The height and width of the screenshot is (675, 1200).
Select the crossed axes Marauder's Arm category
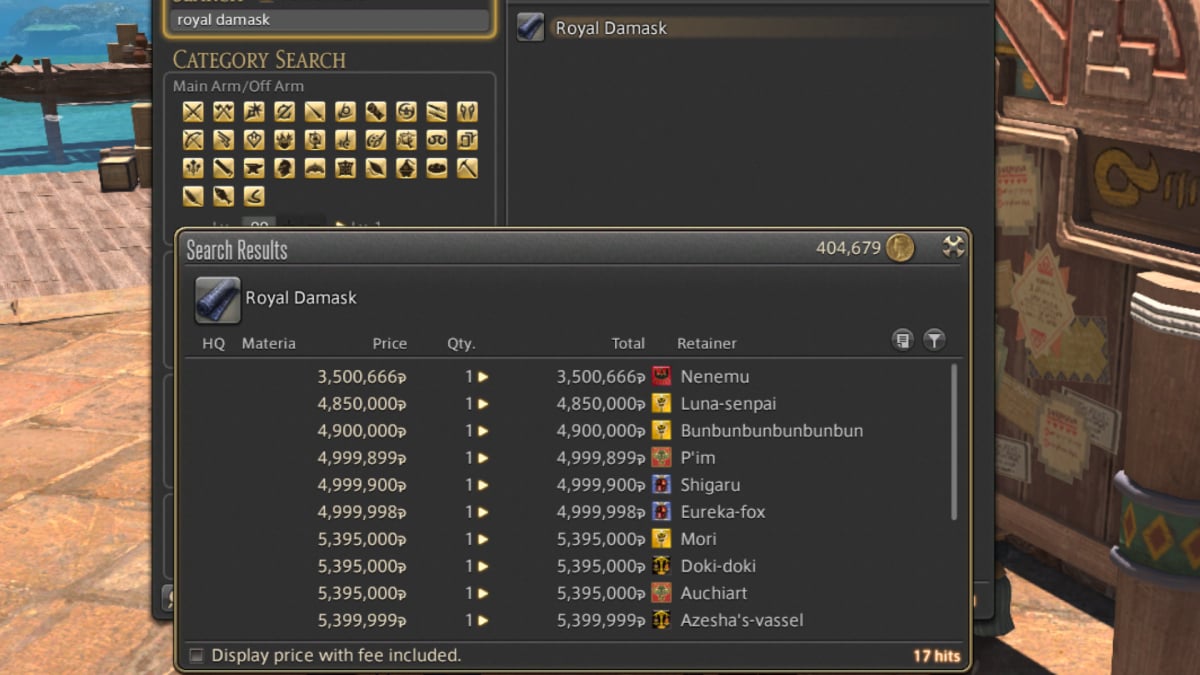pos(222,112)
